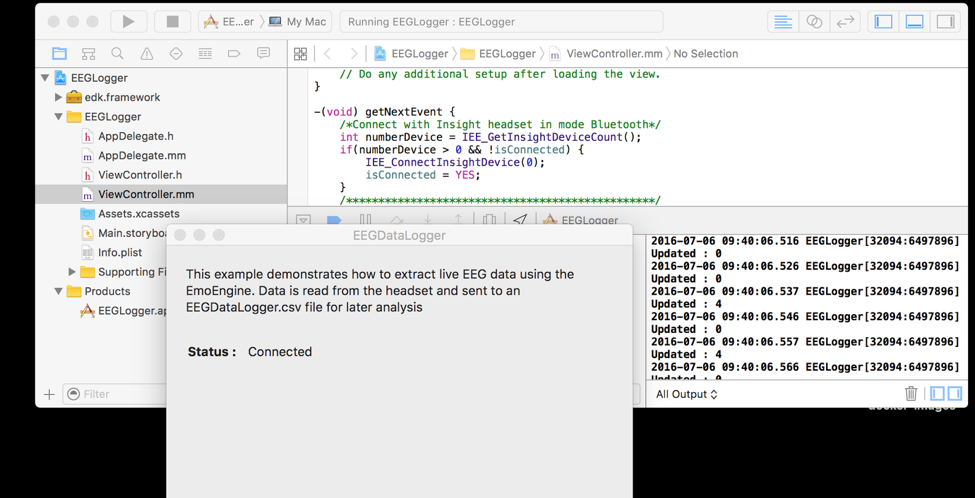Screen dimensions: 975x498
Task: Open the related items grid menu
Action: pyautogui.click(x=300, y=53)
